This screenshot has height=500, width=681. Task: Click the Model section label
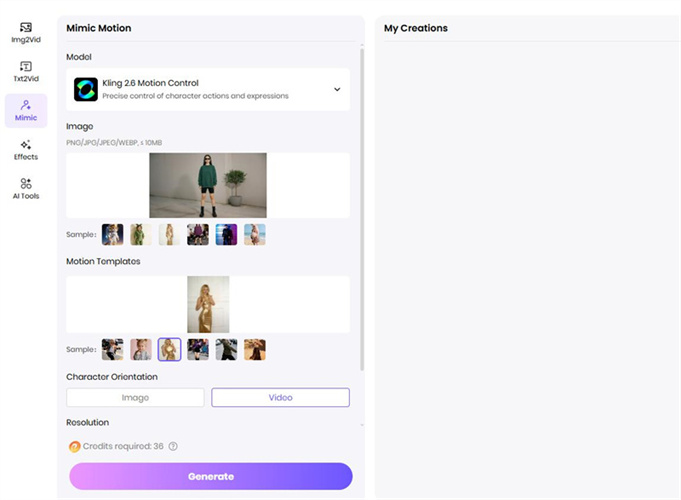(79, 57)
